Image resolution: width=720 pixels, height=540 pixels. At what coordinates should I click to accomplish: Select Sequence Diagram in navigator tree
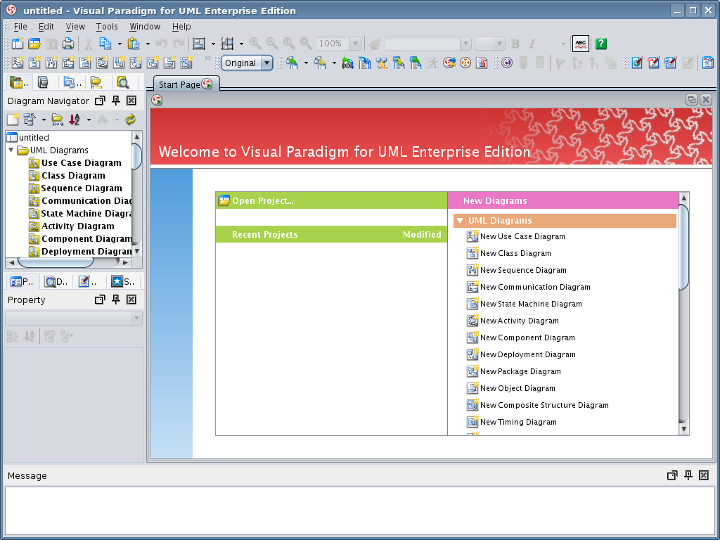pos(81,188)
